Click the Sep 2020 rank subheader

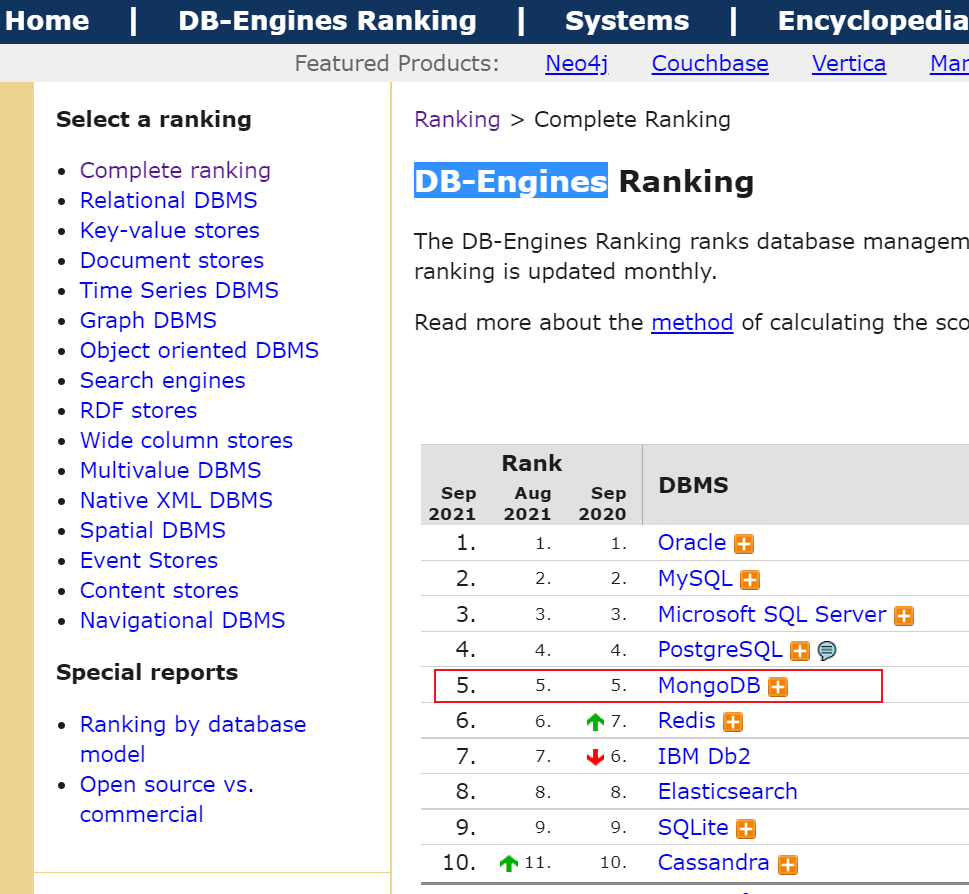(x=603, y=504)
